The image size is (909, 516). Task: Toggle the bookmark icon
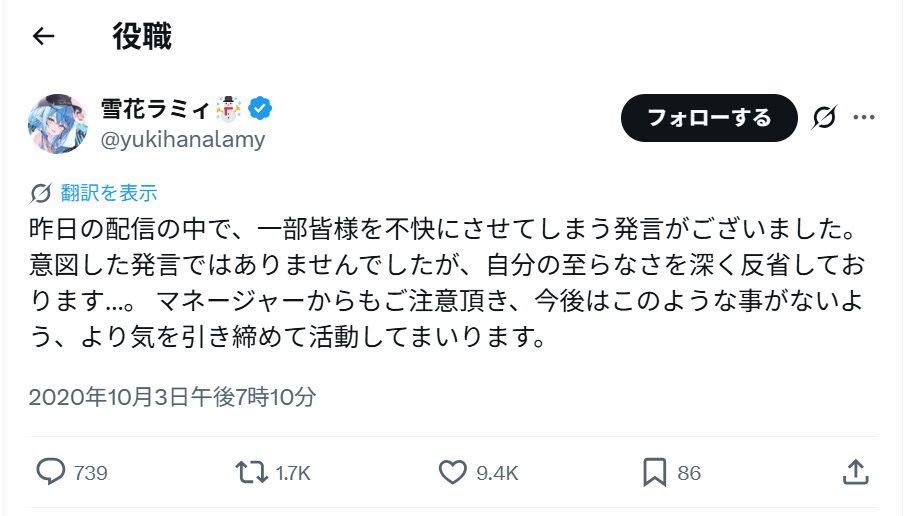(655, 472)
